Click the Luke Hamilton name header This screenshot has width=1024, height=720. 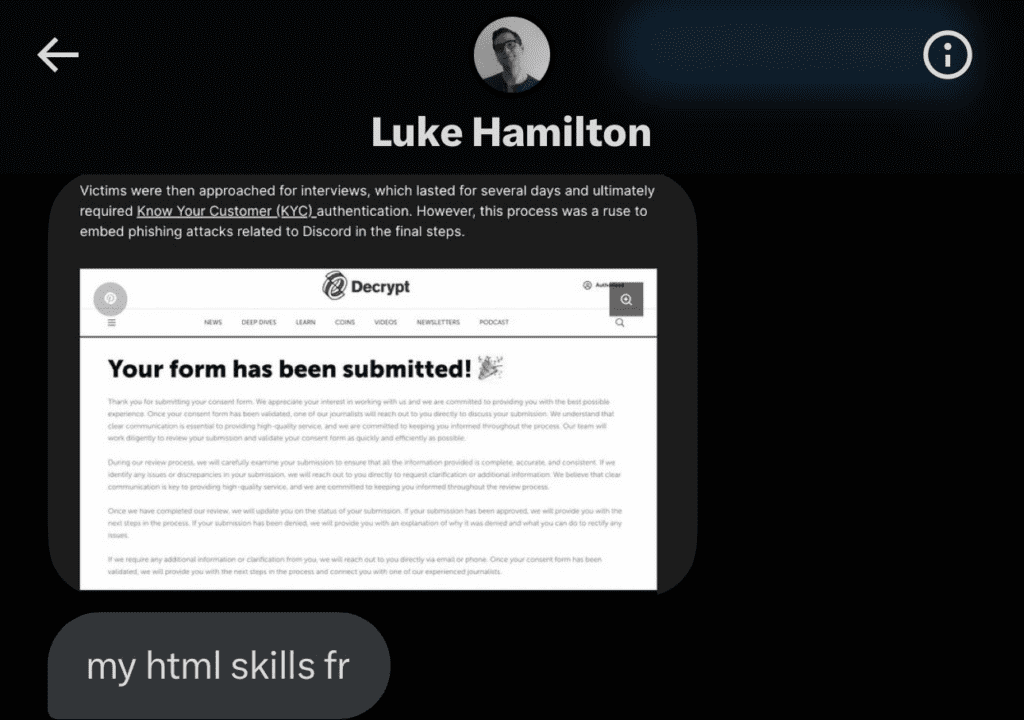tap(511, 133)
